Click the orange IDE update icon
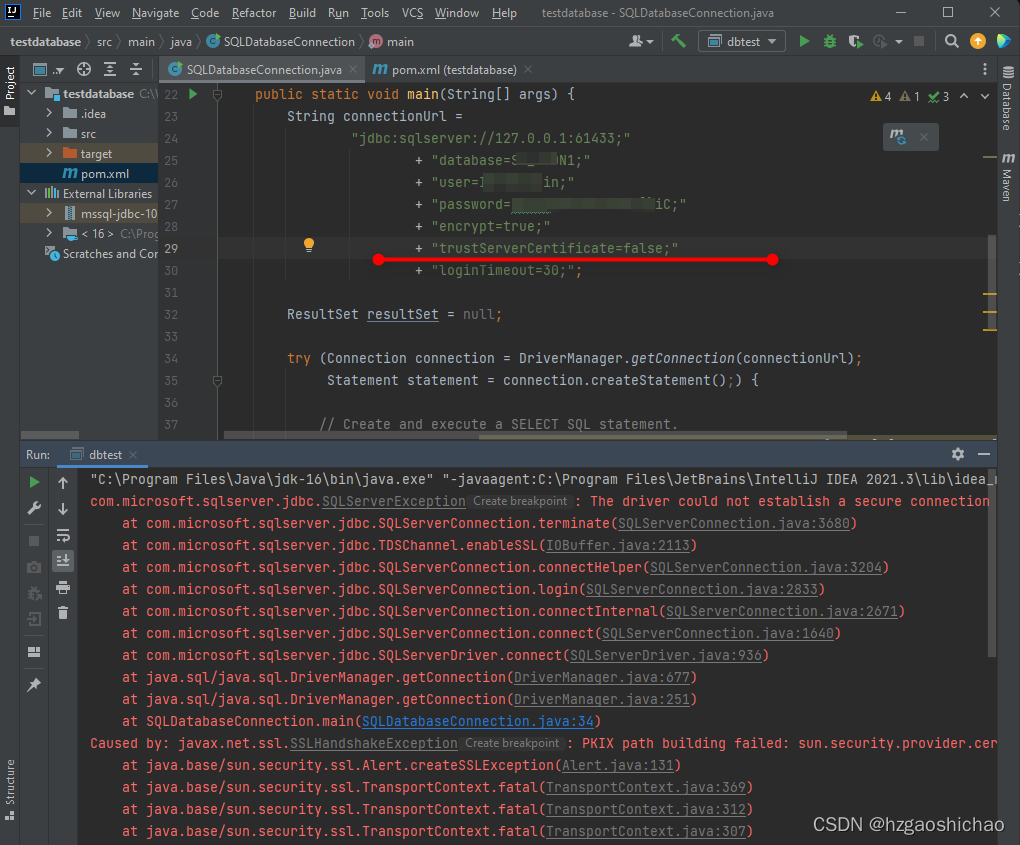This screenshot has height=845, width=1020. (978, 42)
